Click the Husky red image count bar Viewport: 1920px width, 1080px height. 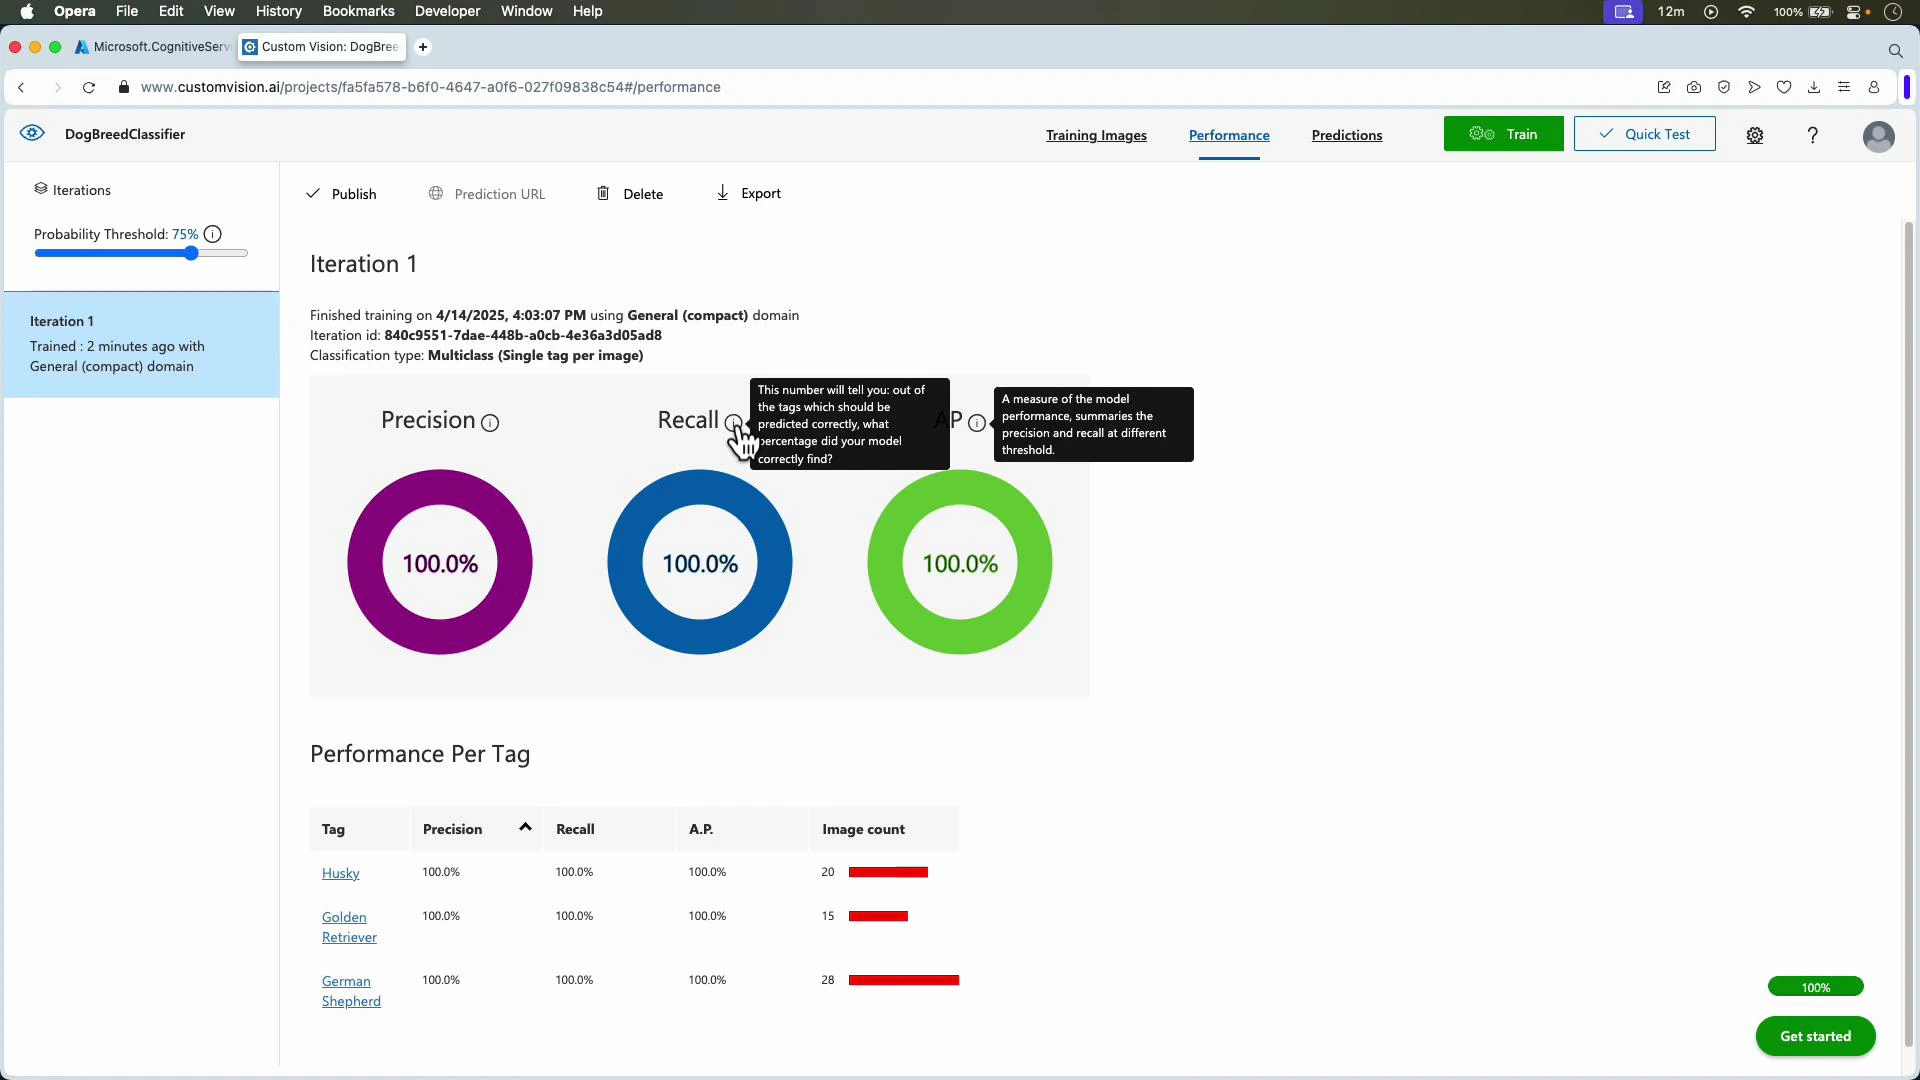point(888,872)
